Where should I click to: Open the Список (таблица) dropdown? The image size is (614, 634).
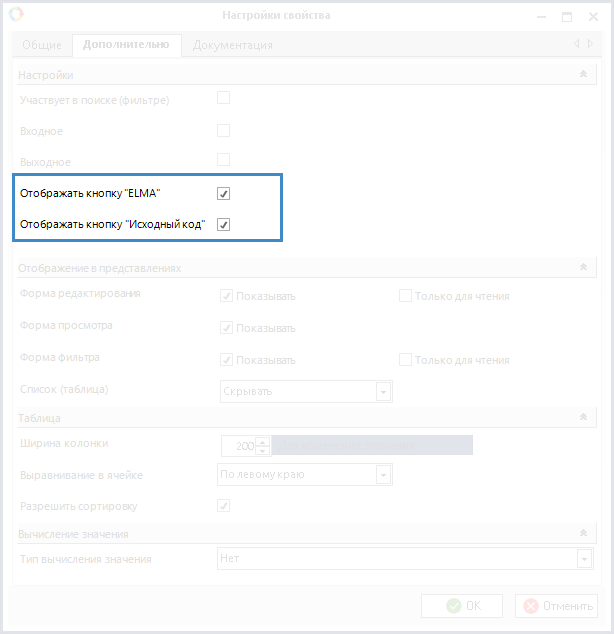383,391
